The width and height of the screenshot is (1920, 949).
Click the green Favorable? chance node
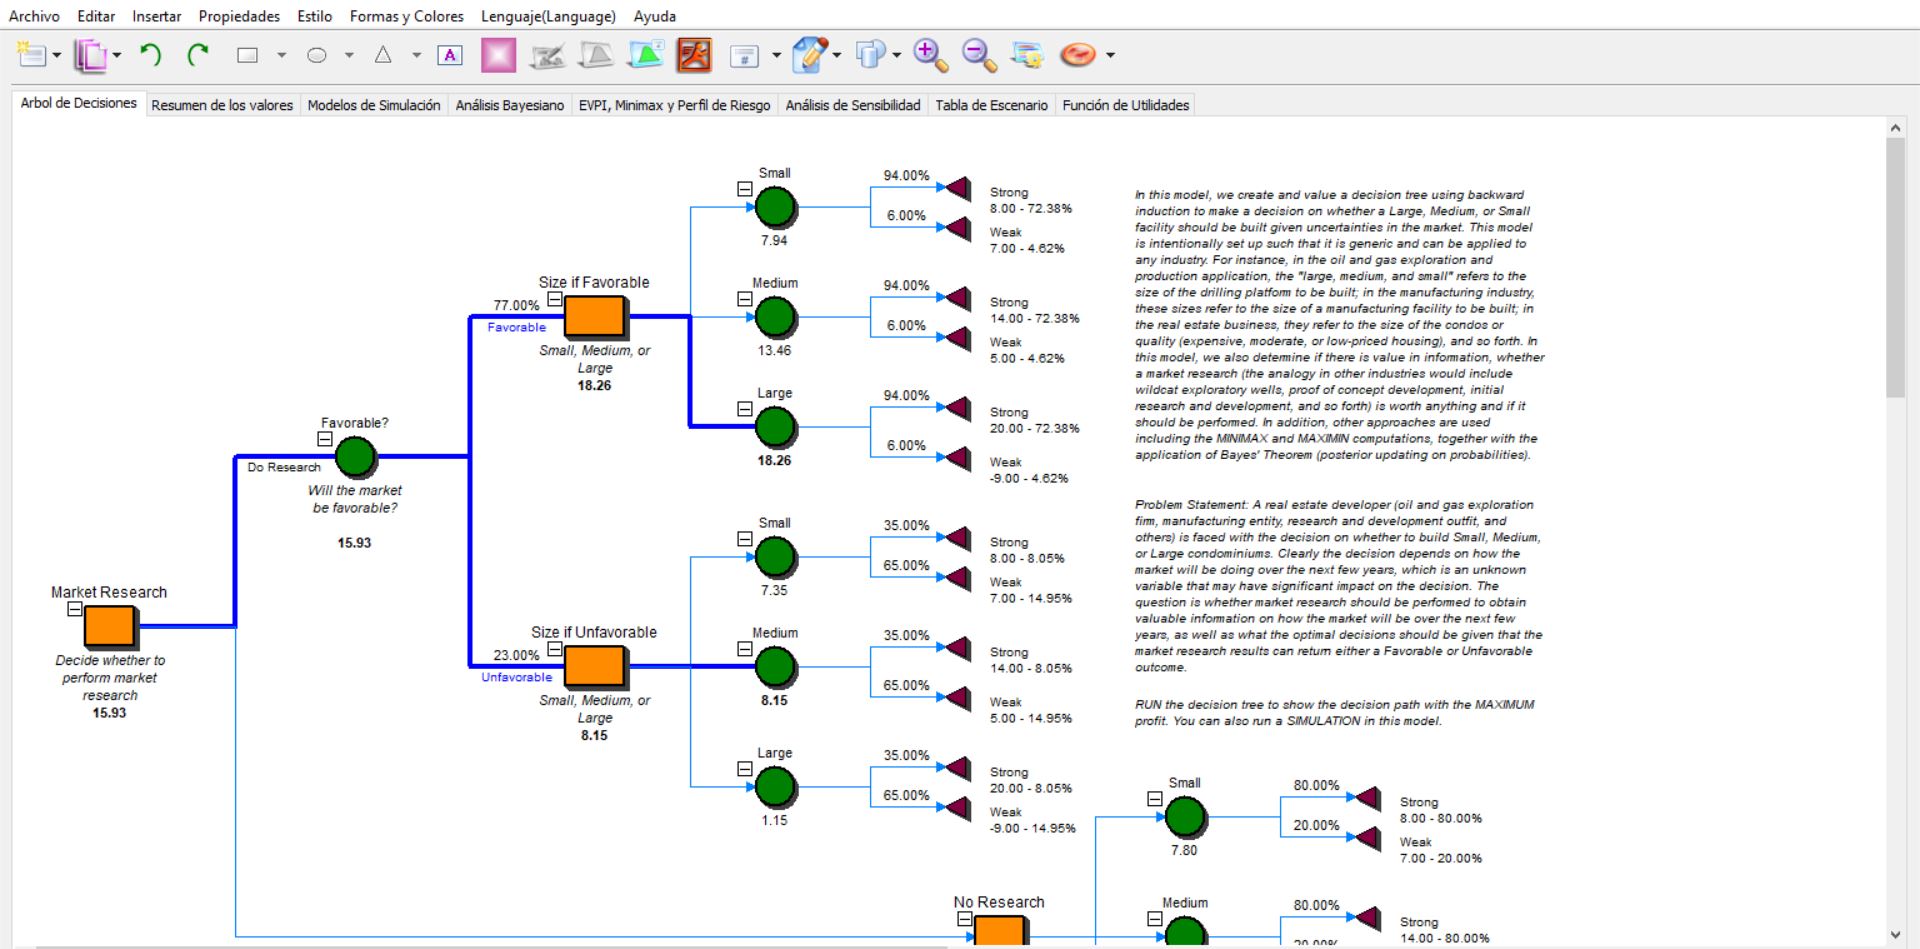point(355,457)
